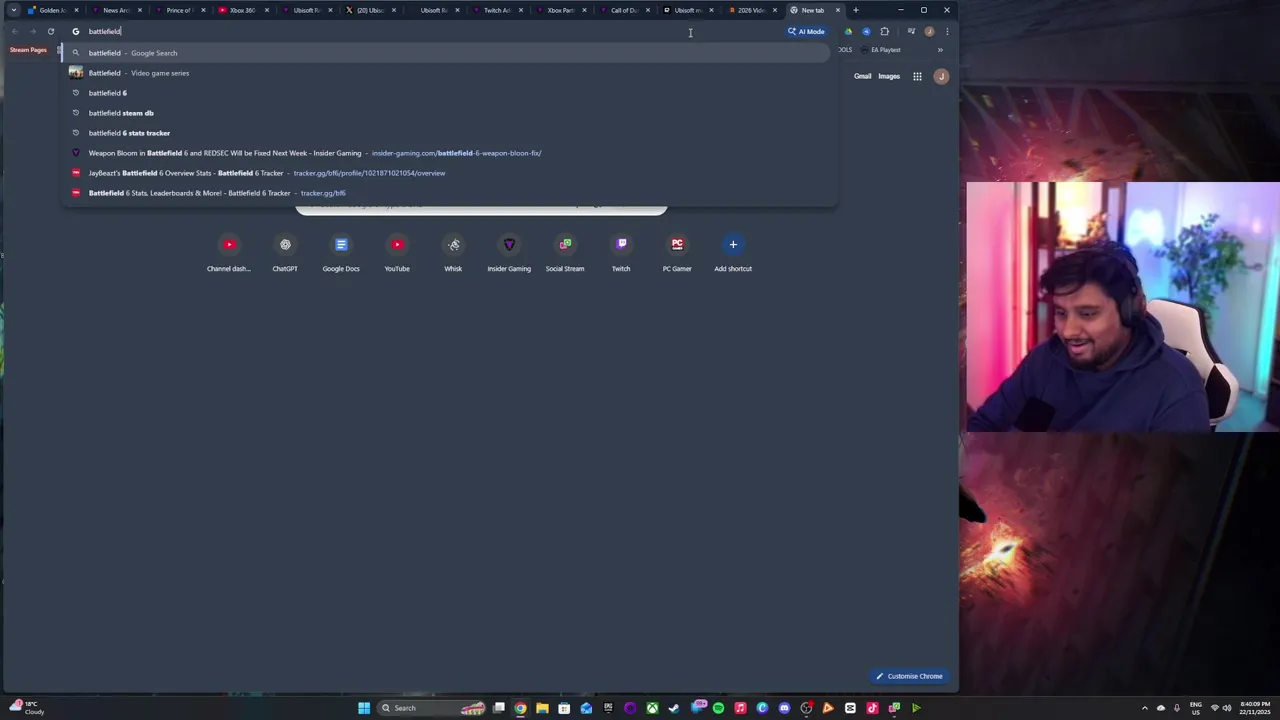Switch to the Prince of Persia tab
This screenshot has height=720, width=1280.
(x=179, y=10)
